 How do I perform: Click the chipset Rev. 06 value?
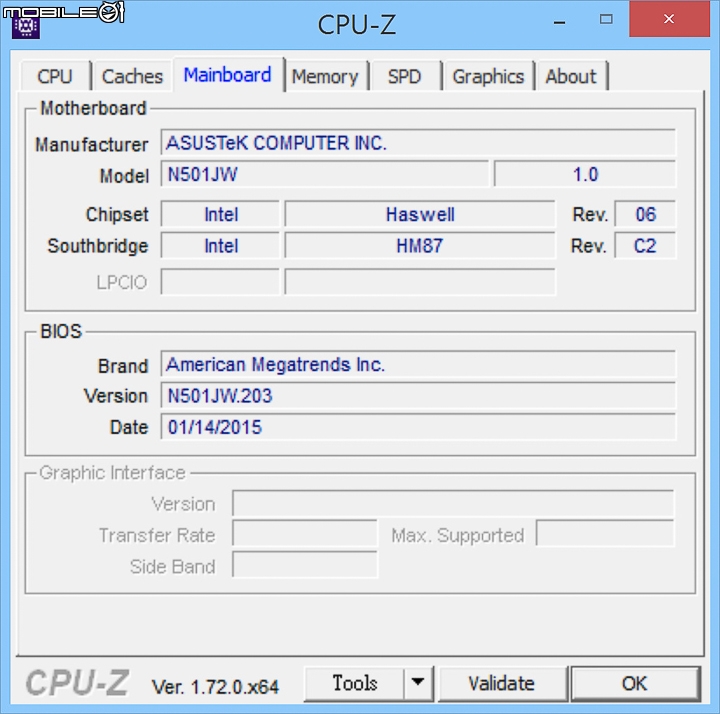tap(645, 214)
